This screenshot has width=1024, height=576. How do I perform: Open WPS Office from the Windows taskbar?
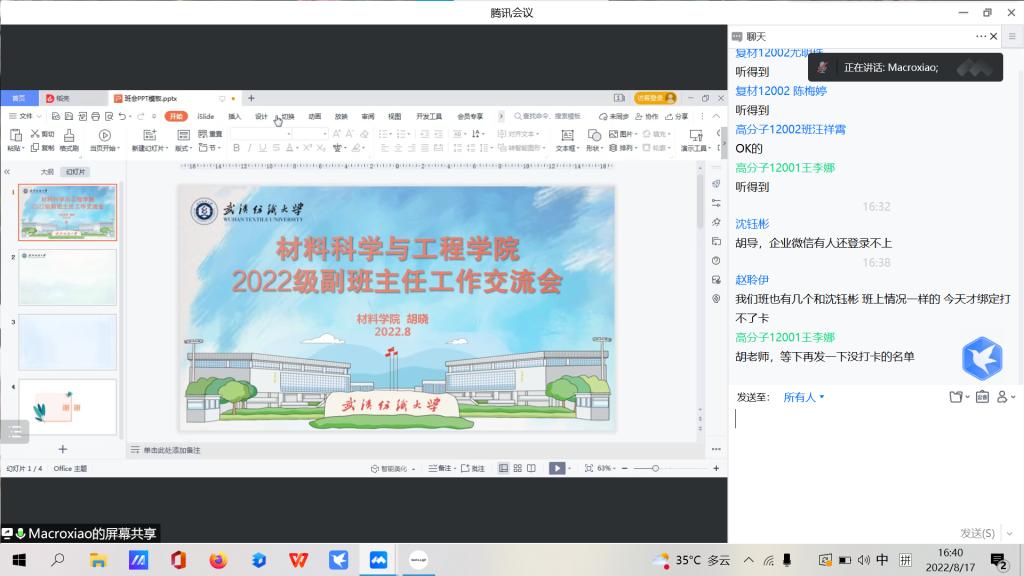click(298, 559)
